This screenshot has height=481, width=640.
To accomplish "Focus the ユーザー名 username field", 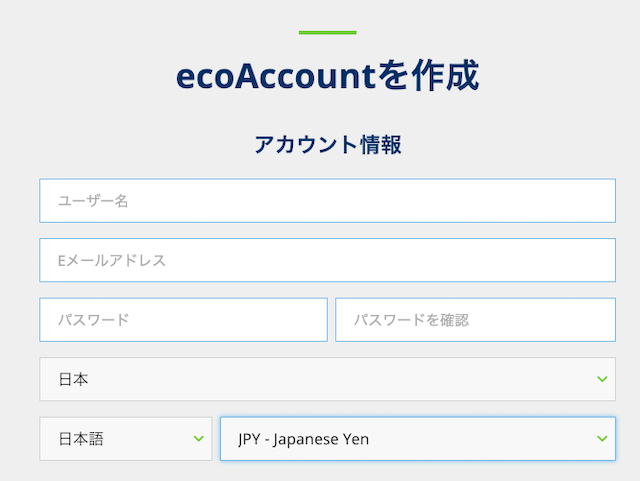I will pyautogui.click(x=327, y=200).
